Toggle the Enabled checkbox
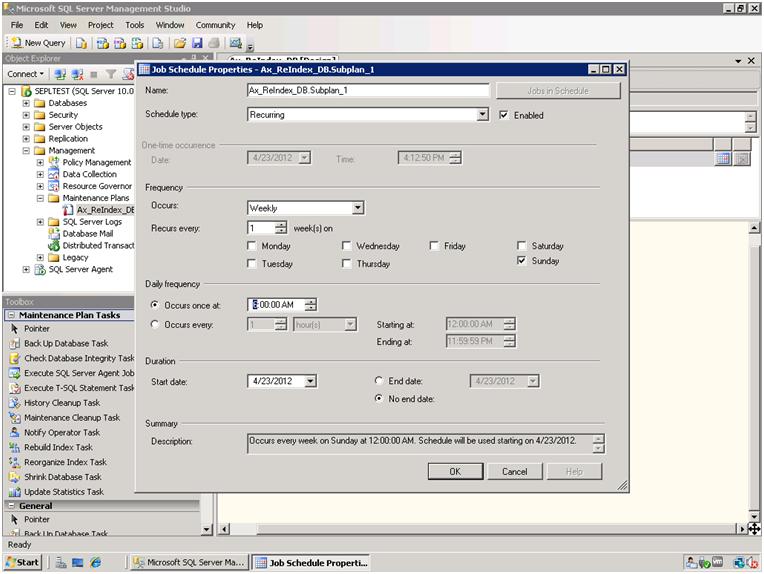Image resolution: width=764 pixels, height=574 pixels. click(504, 115)
